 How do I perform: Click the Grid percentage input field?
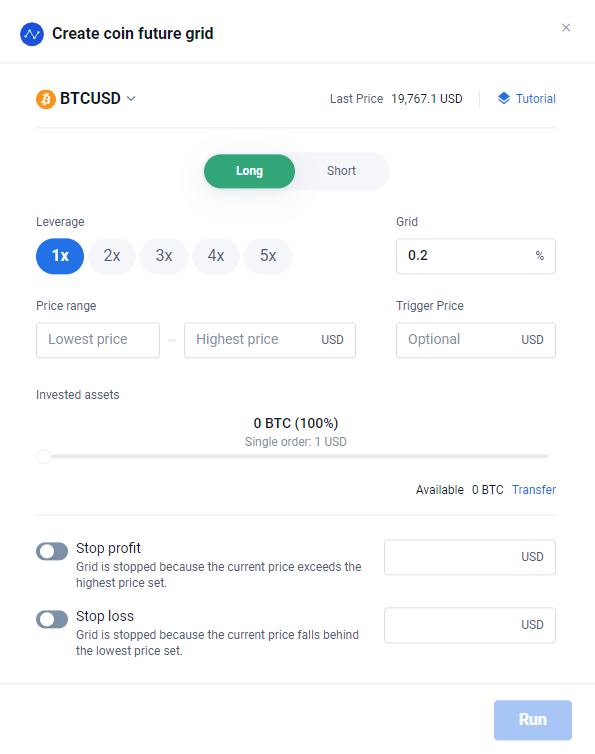476,256
